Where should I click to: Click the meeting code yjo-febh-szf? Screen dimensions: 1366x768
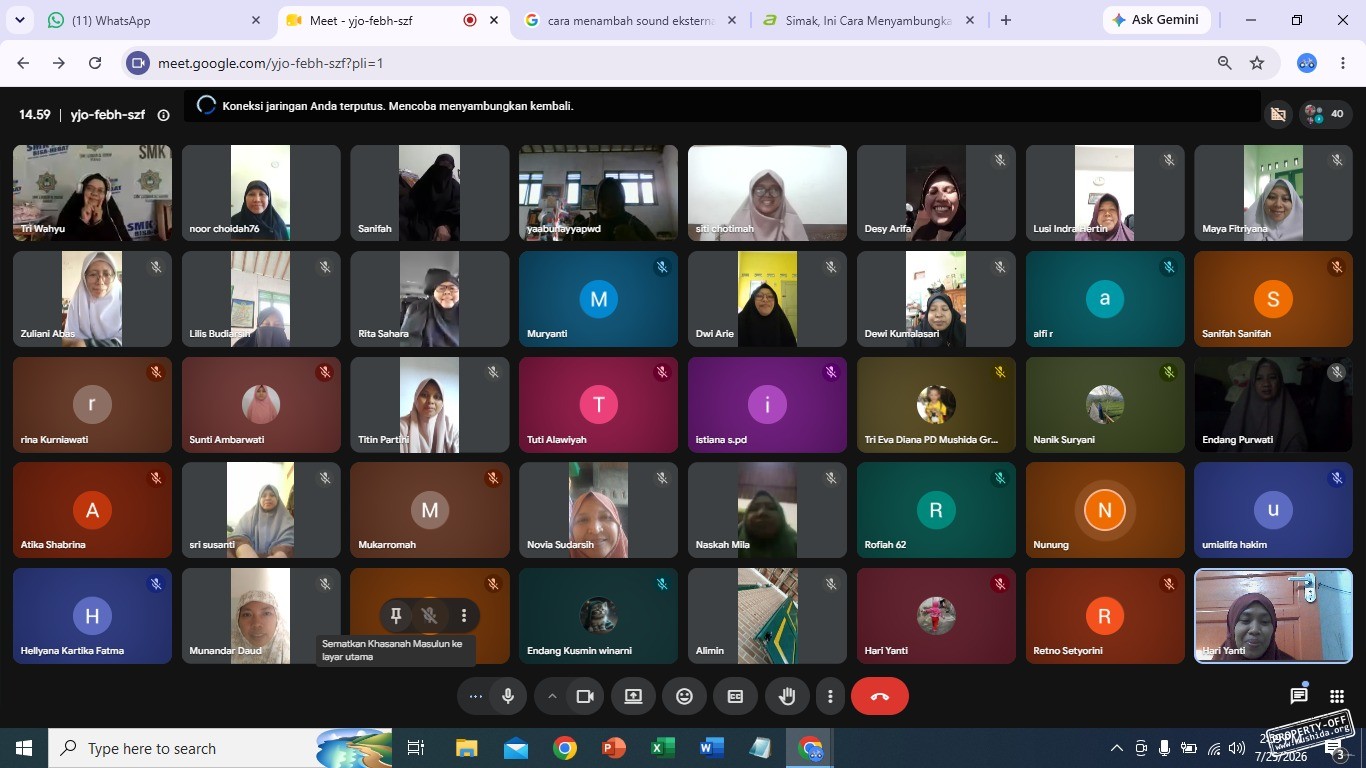coord(108,115)
